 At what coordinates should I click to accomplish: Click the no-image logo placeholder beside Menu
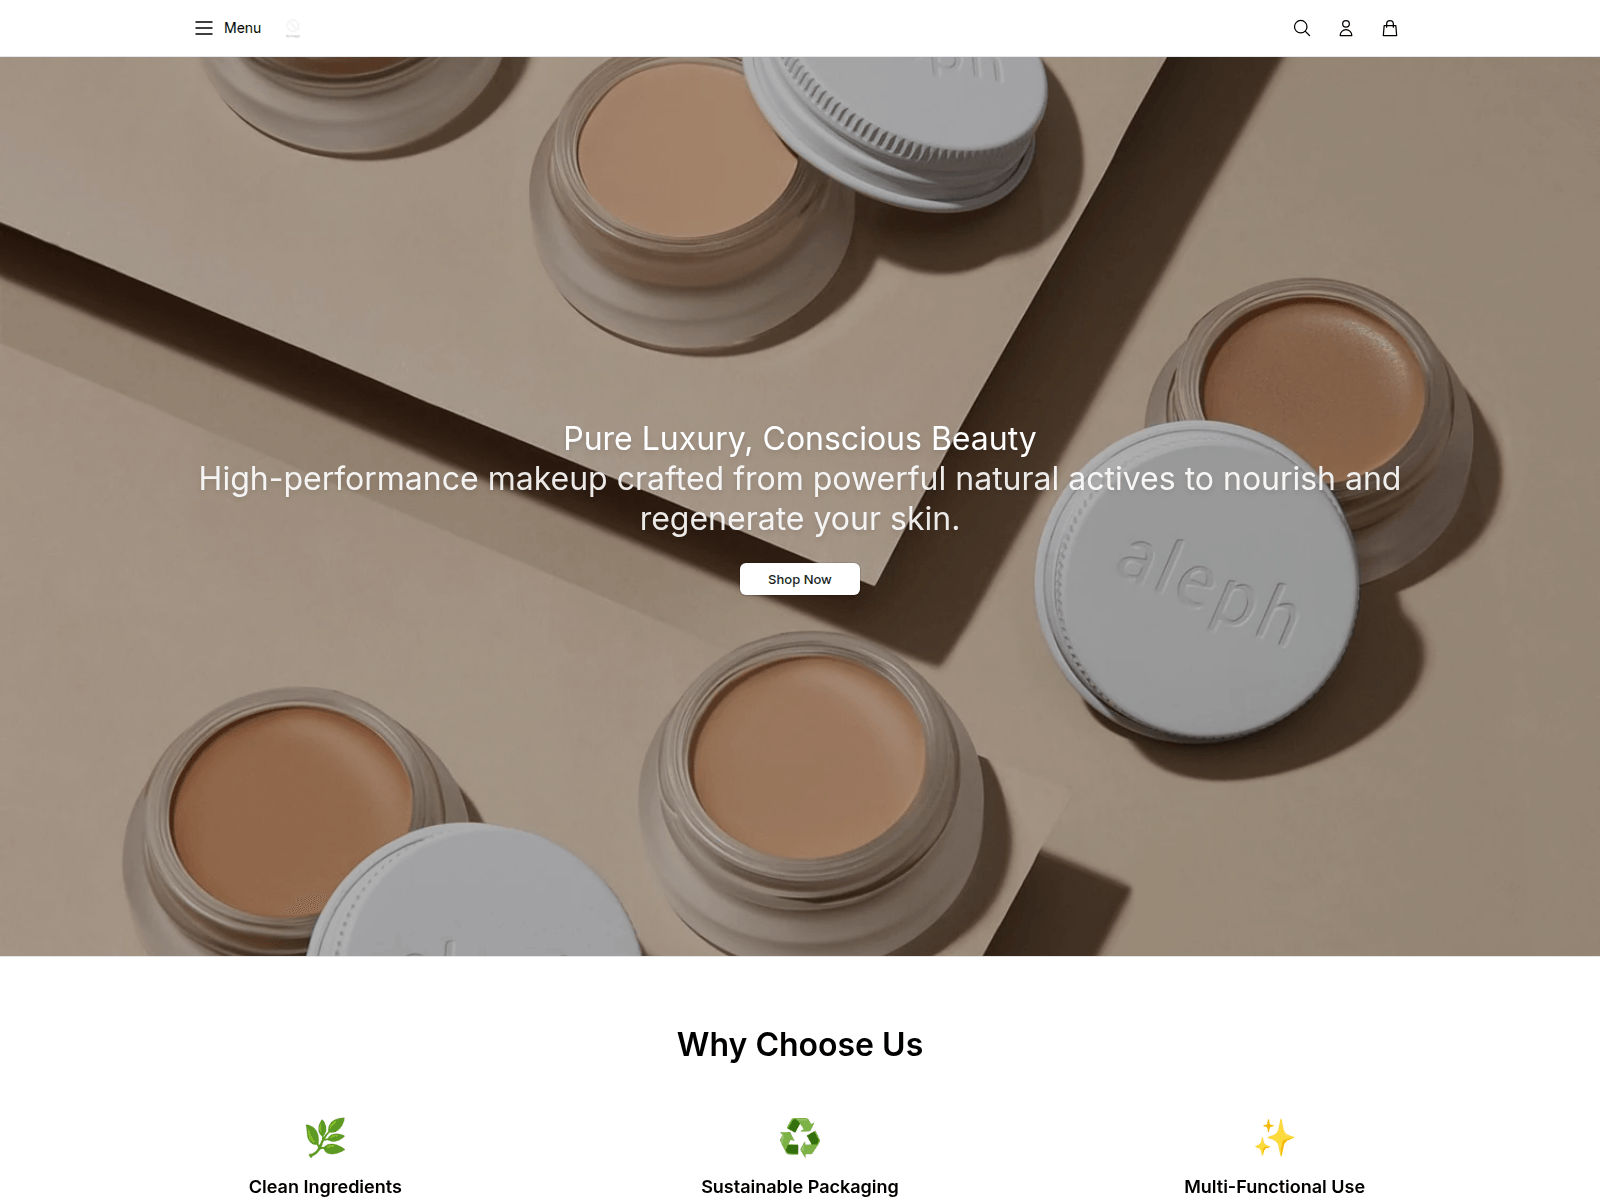[293, 28]
